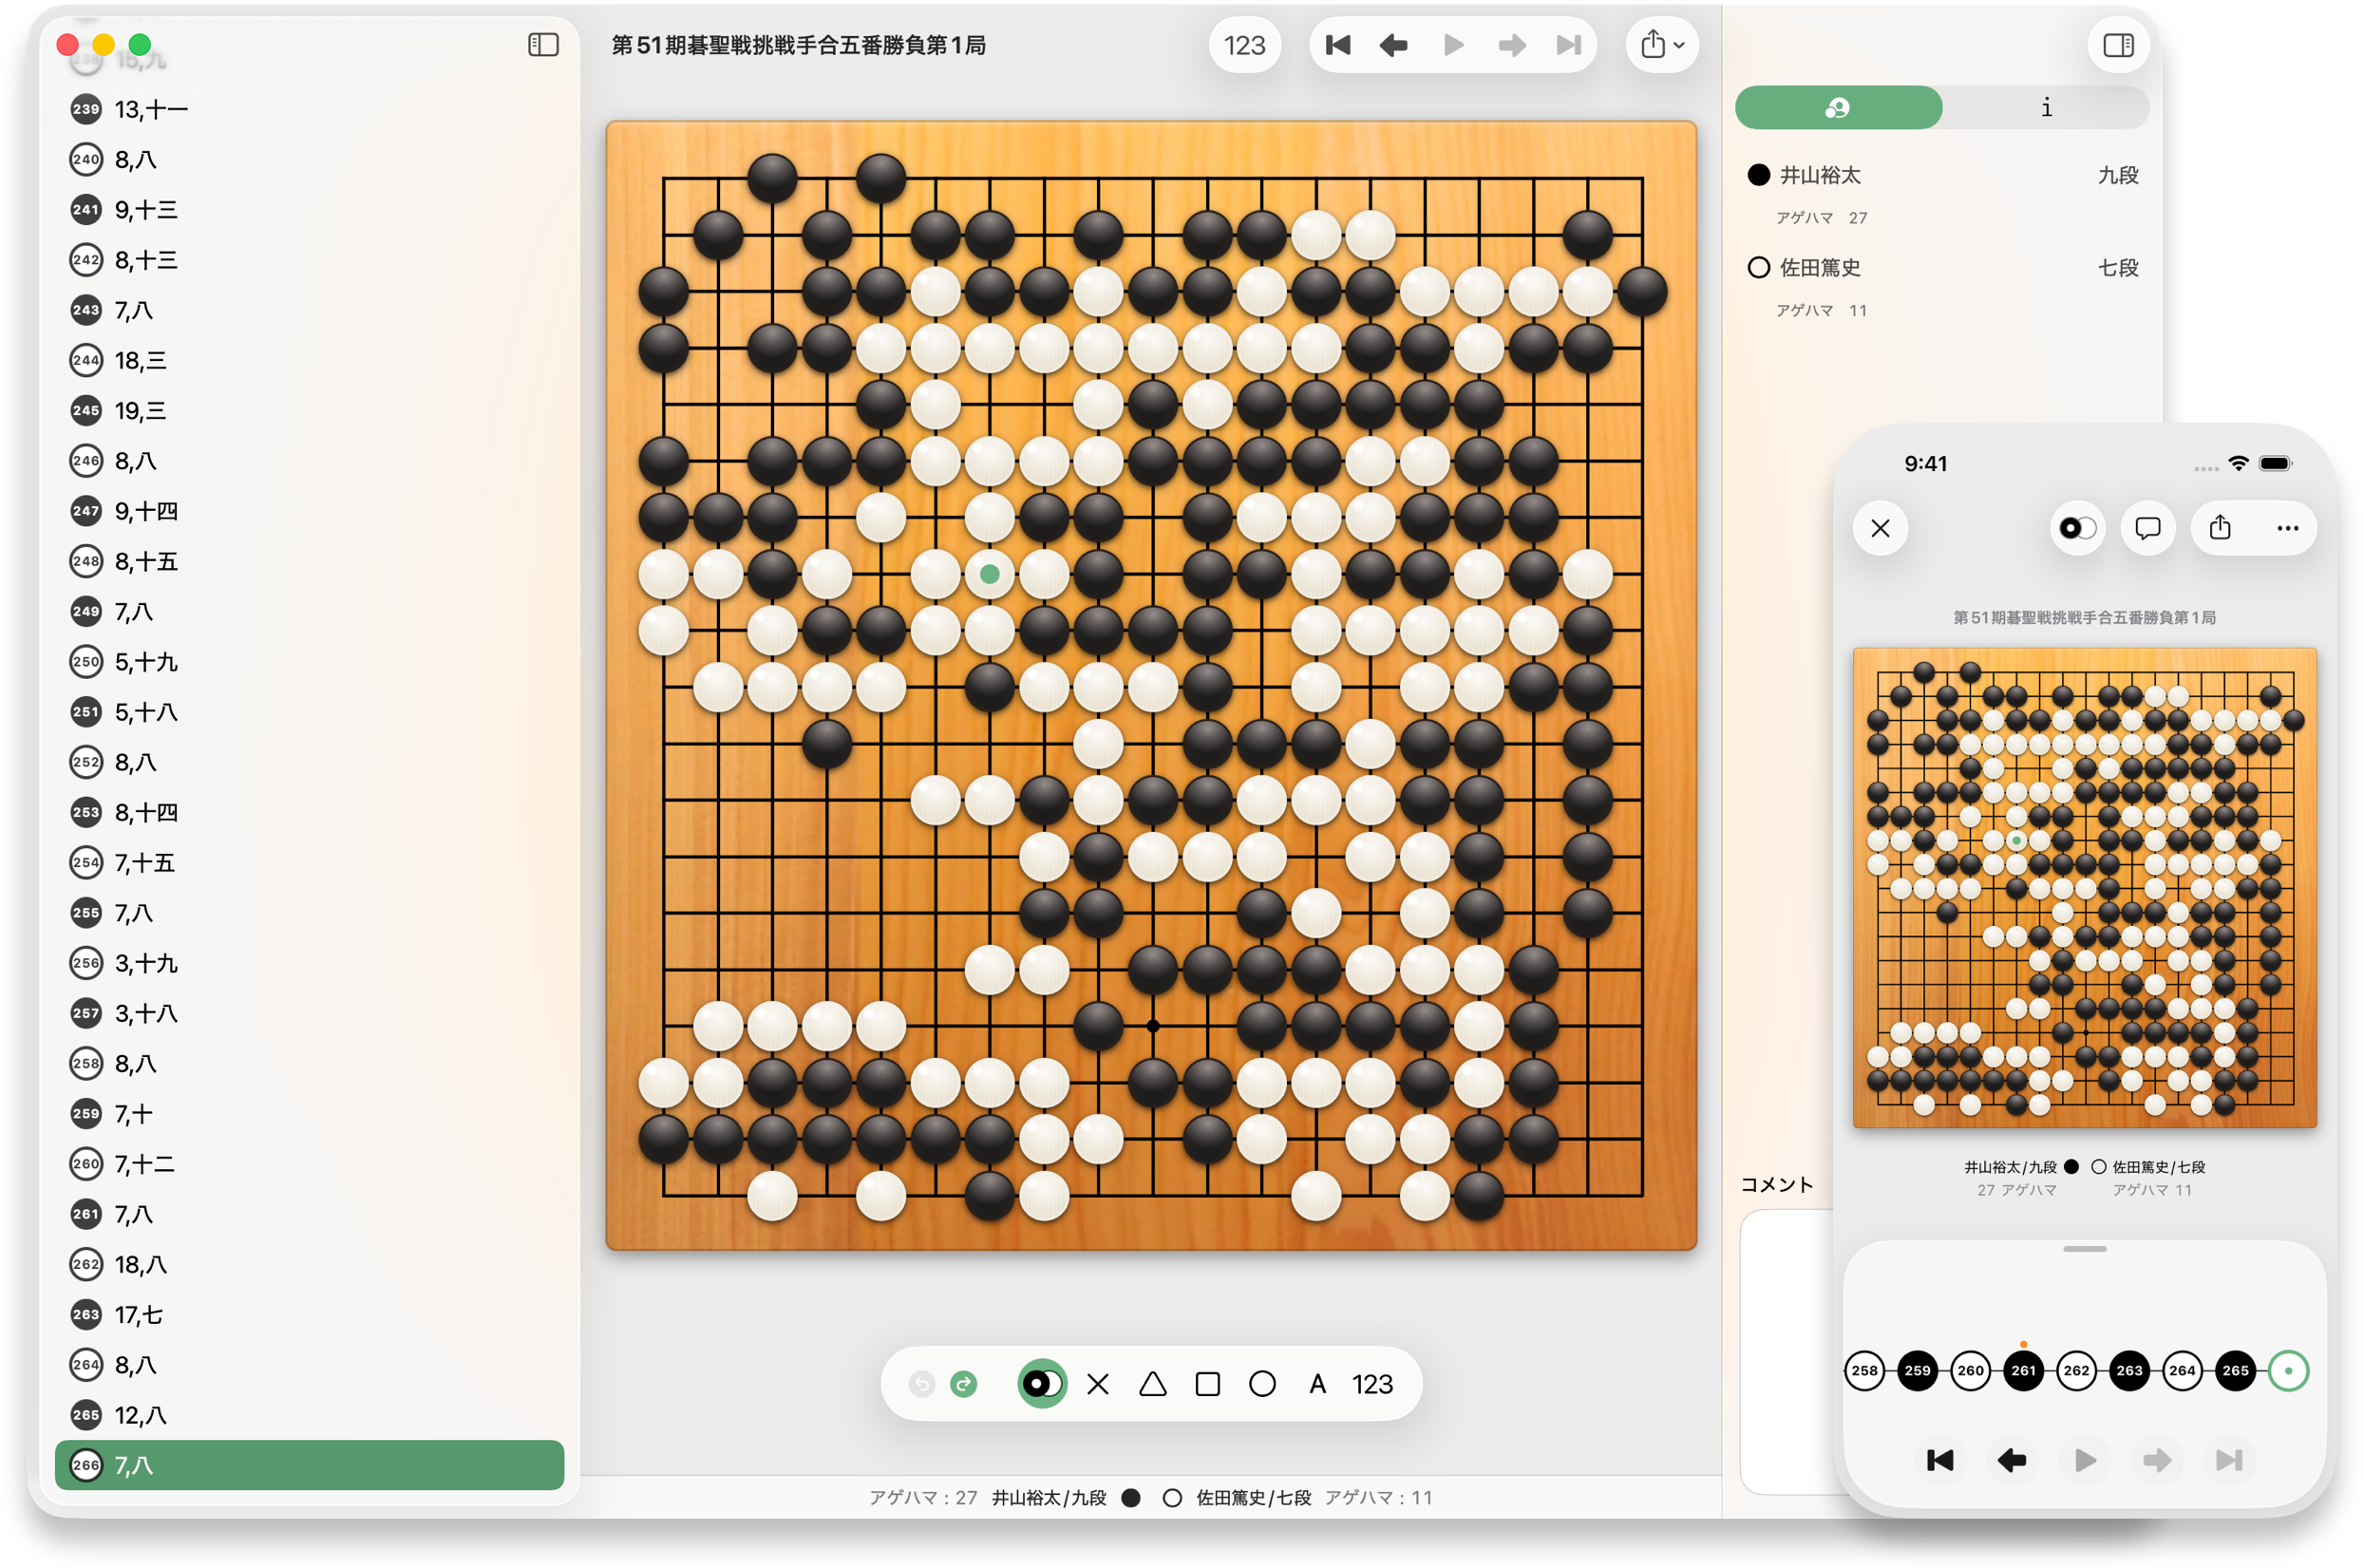
Task: Toggle the alternating stone placement tool
Action: (1042, 1384)
